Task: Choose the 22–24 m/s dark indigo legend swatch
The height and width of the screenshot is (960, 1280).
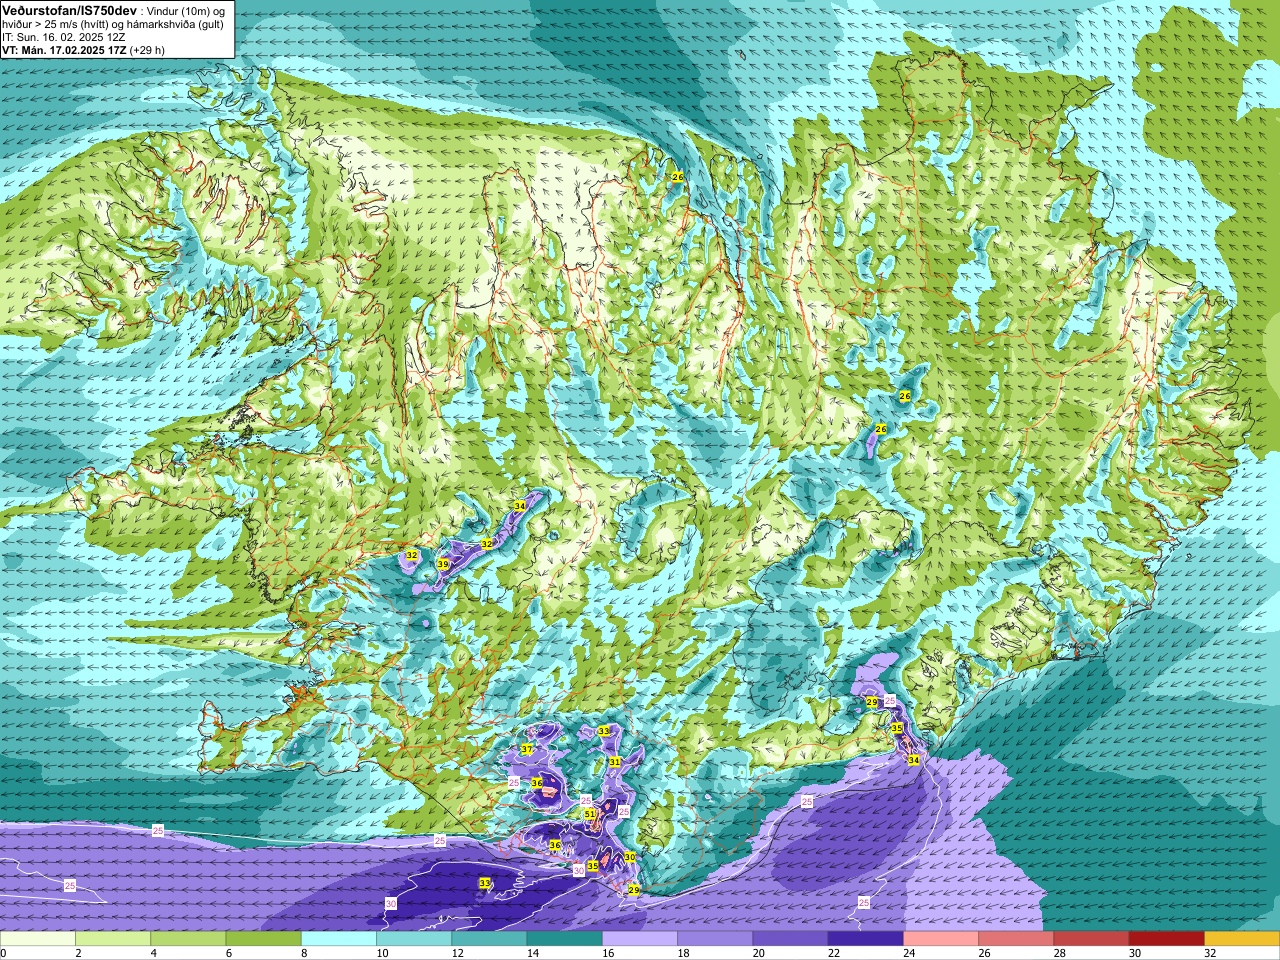Action: coord(865,939)
